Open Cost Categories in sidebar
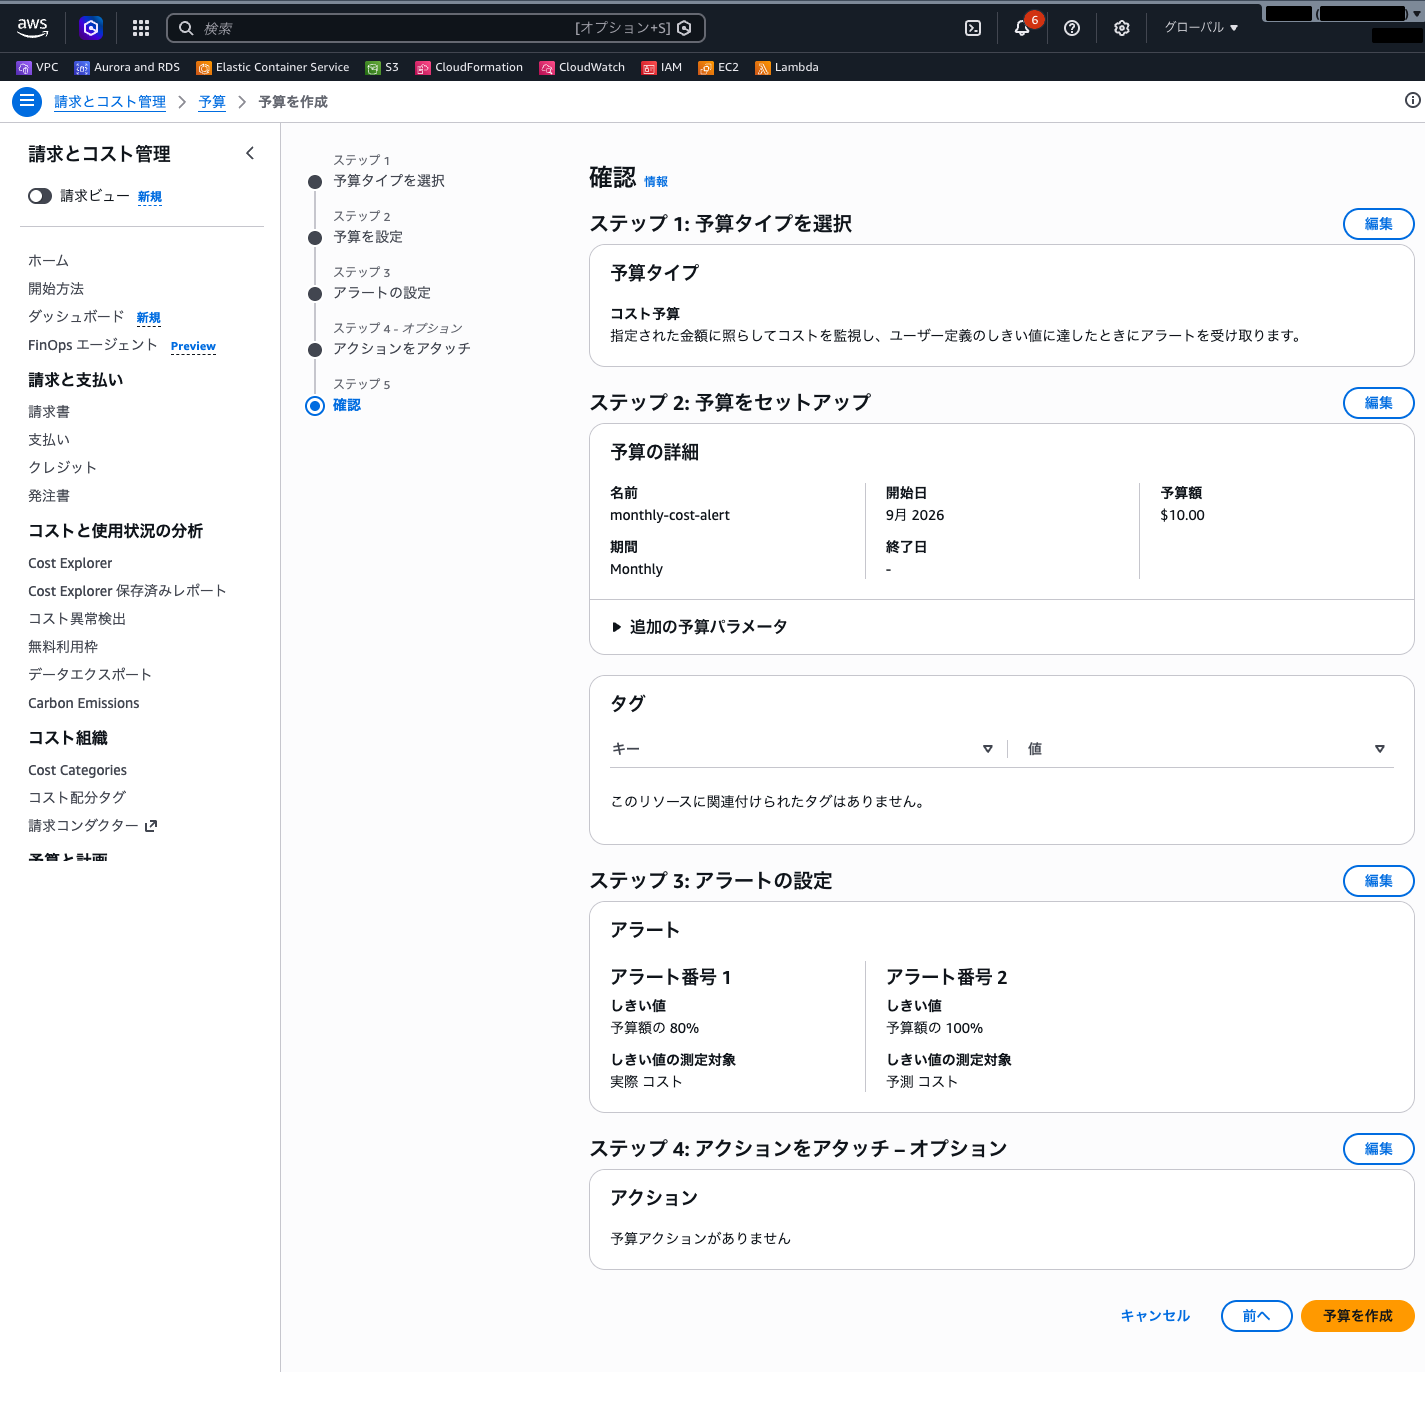This screenshot has height=1411, width=1425. coord(77,771)
